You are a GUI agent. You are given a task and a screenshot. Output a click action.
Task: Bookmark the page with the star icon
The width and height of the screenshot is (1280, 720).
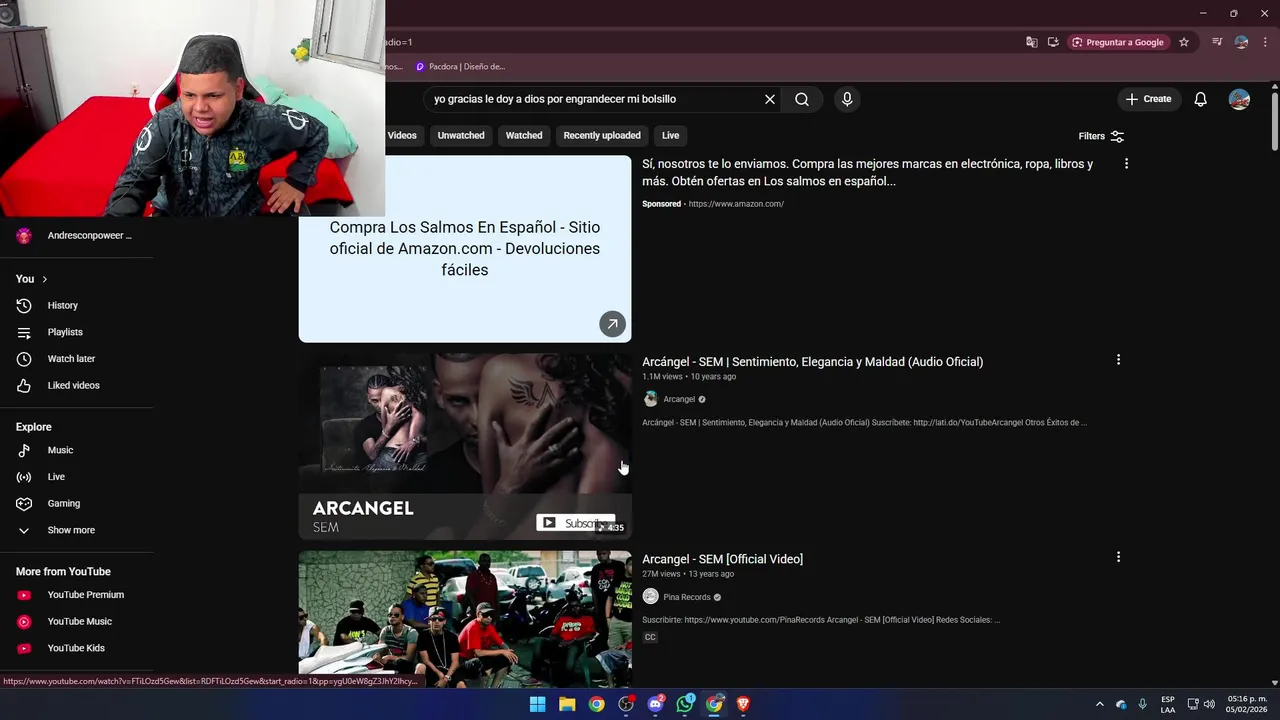coord(1184,42)
